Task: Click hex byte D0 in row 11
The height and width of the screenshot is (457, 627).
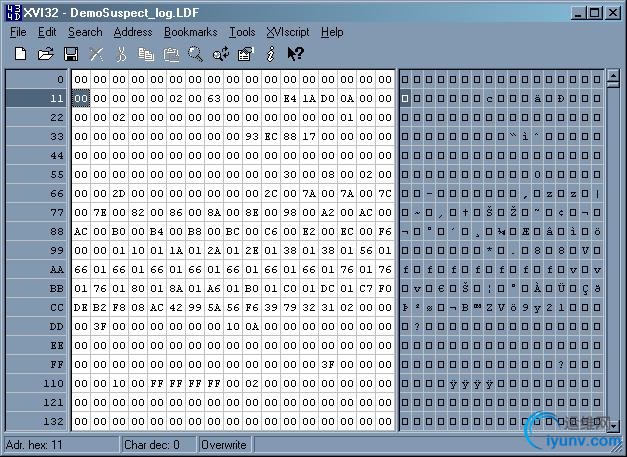Action: [328, 98]
